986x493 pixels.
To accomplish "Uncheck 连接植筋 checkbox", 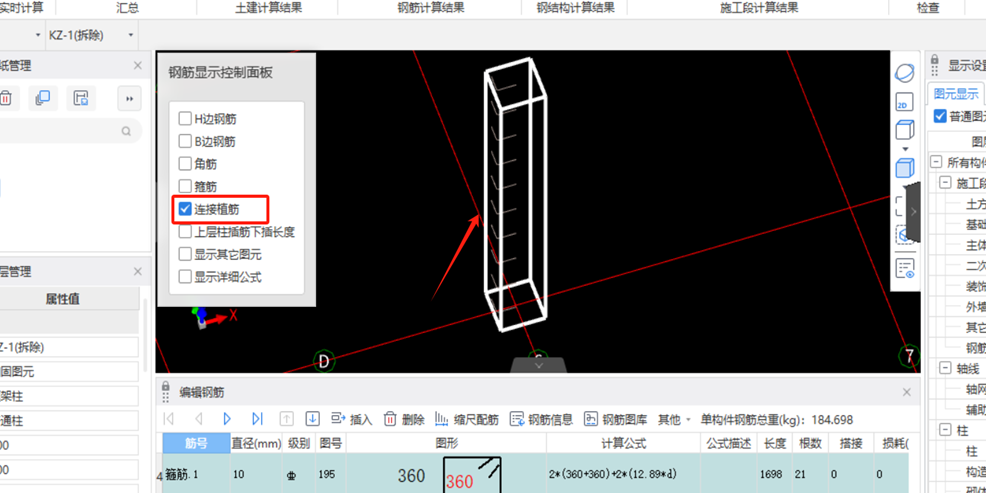I will [185, 209].
